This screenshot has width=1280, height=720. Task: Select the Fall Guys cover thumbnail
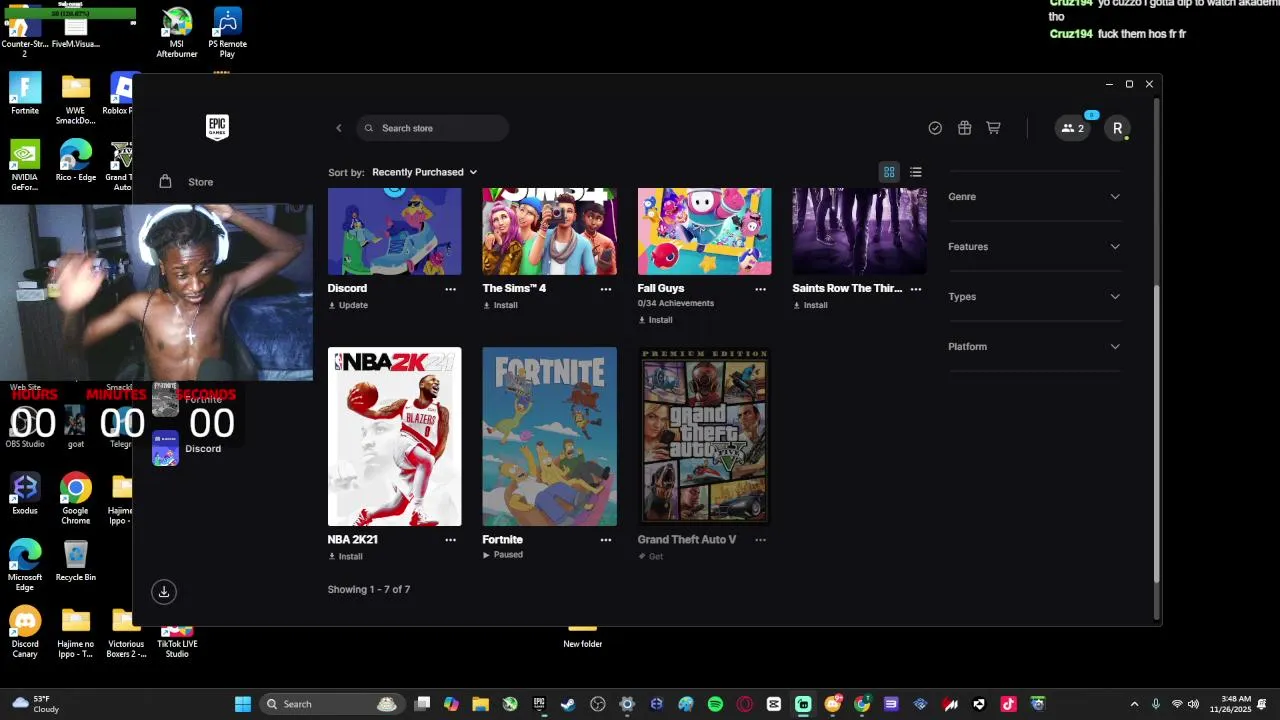(x=704, y=231)
